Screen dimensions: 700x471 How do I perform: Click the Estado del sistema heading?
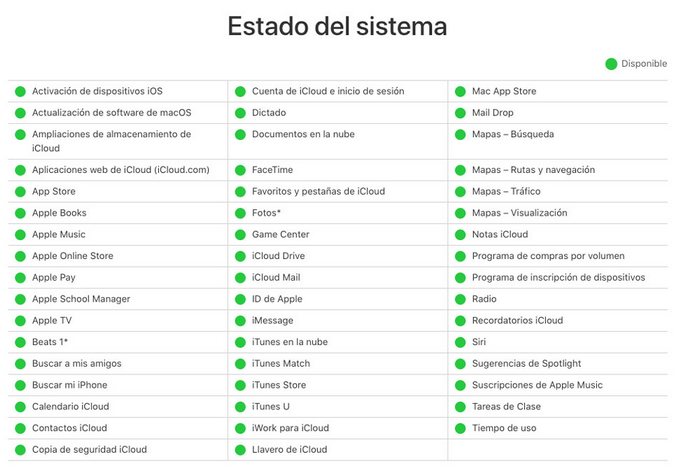(338, 26)
